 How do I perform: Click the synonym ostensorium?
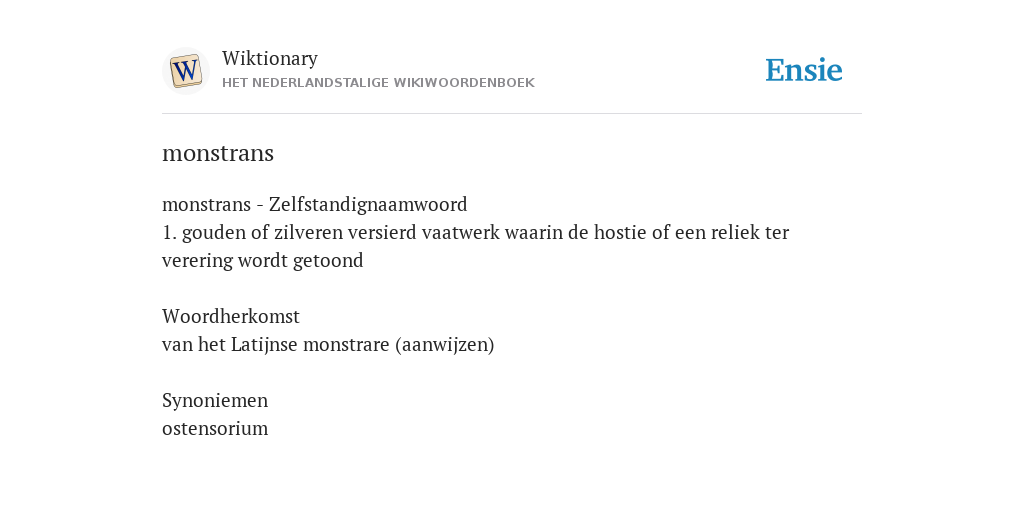215,429
